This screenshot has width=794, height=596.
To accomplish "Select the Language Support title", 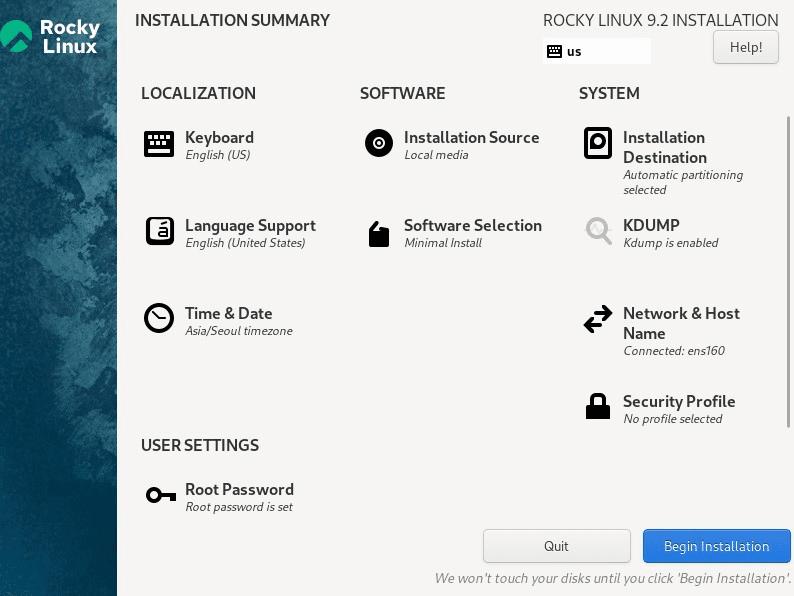I will coord(250,225).
